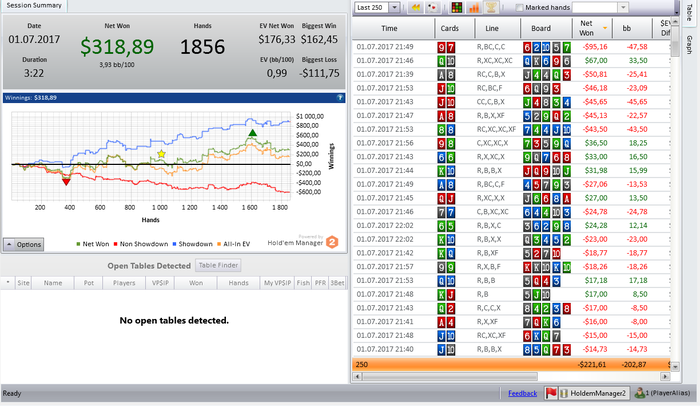Select the hand row winning $31,98
The width and height of the screenshot is (700, 406).
[x=511, y=171]
